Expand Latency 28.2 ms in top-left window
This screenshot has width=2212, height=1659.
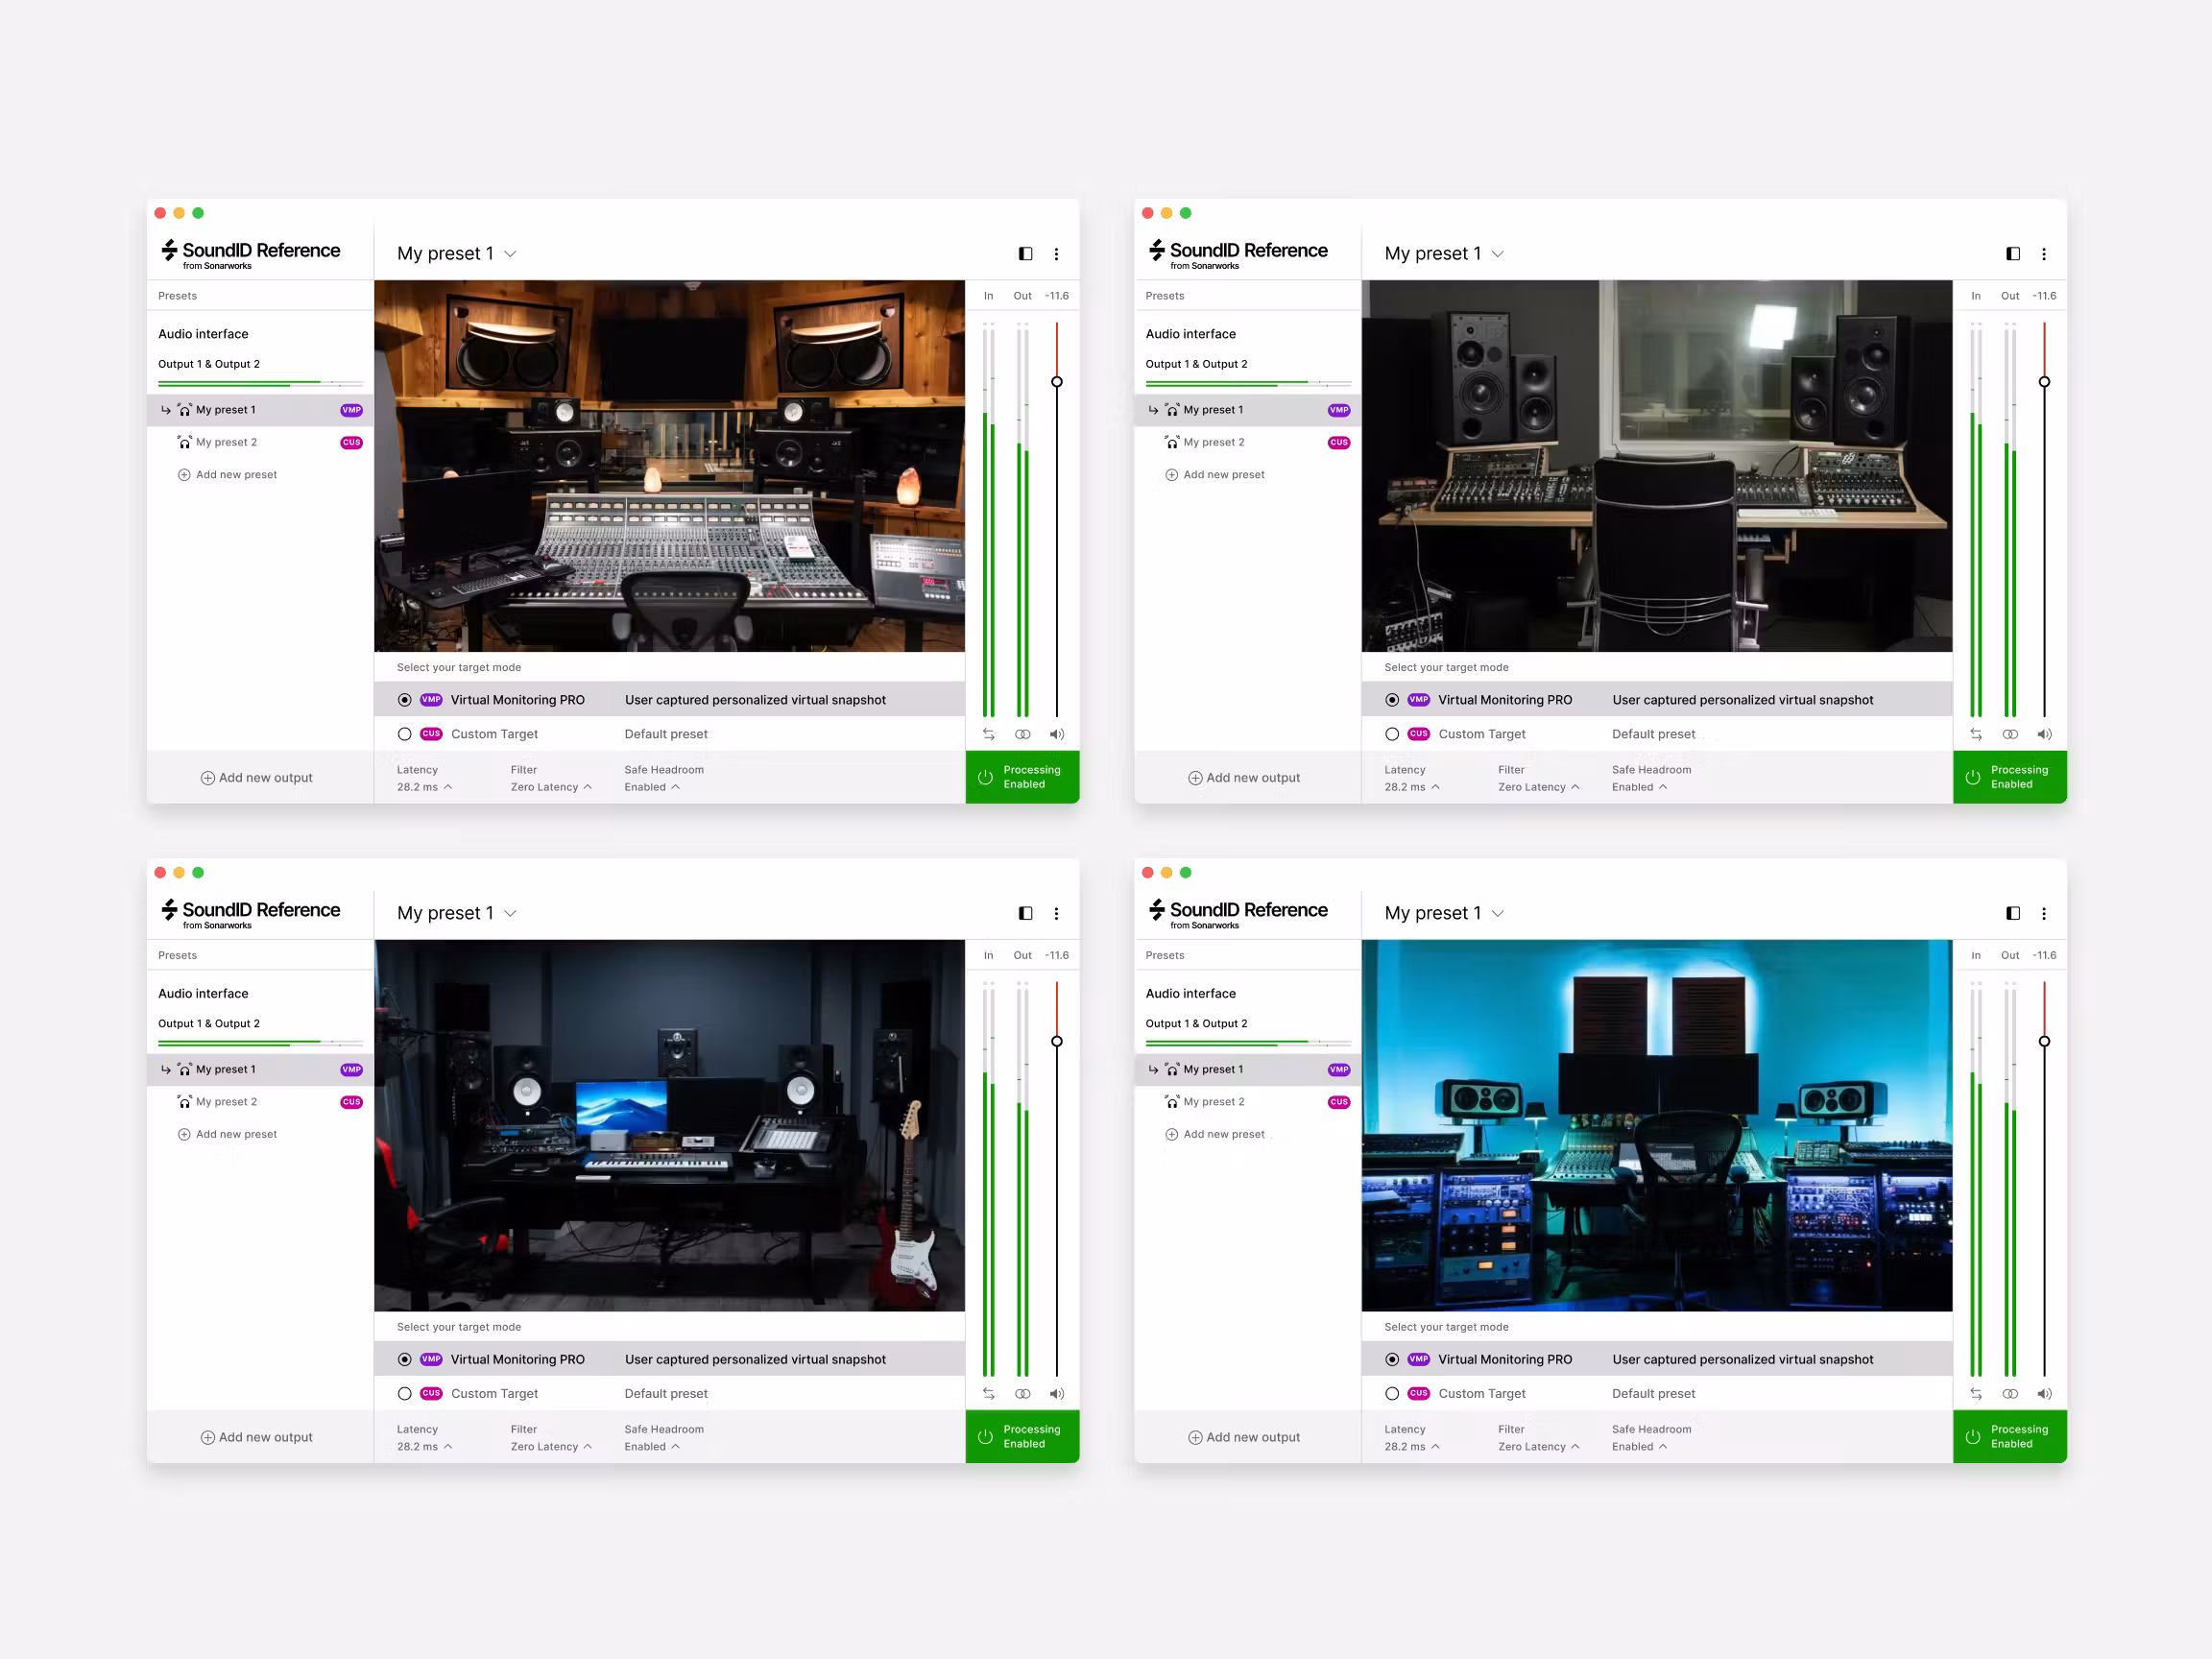[x=425, y=787]
